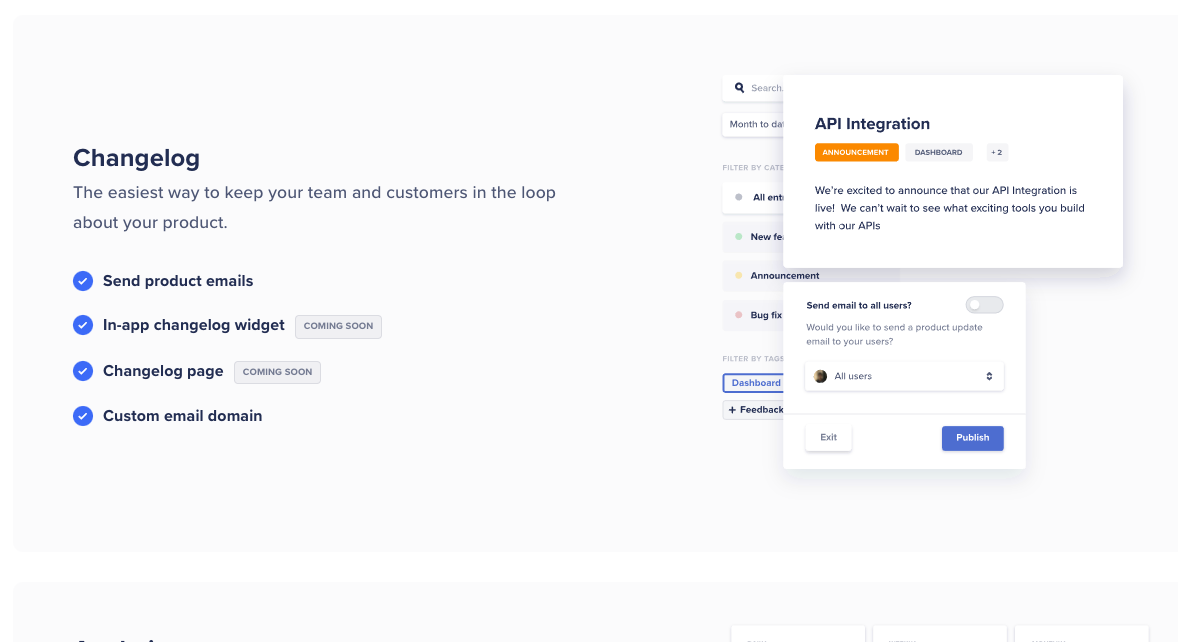Click the plus icon on Feedback tag
The image size is (1178, 642).
[x=732, y=410]
